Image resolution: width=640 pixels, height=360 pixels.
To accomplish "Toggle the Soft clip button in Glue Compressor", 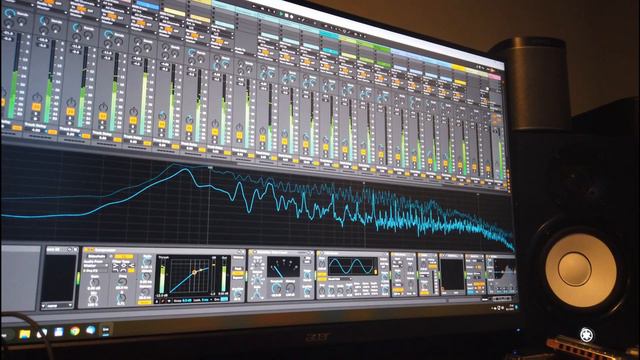I will pos(307,261).
